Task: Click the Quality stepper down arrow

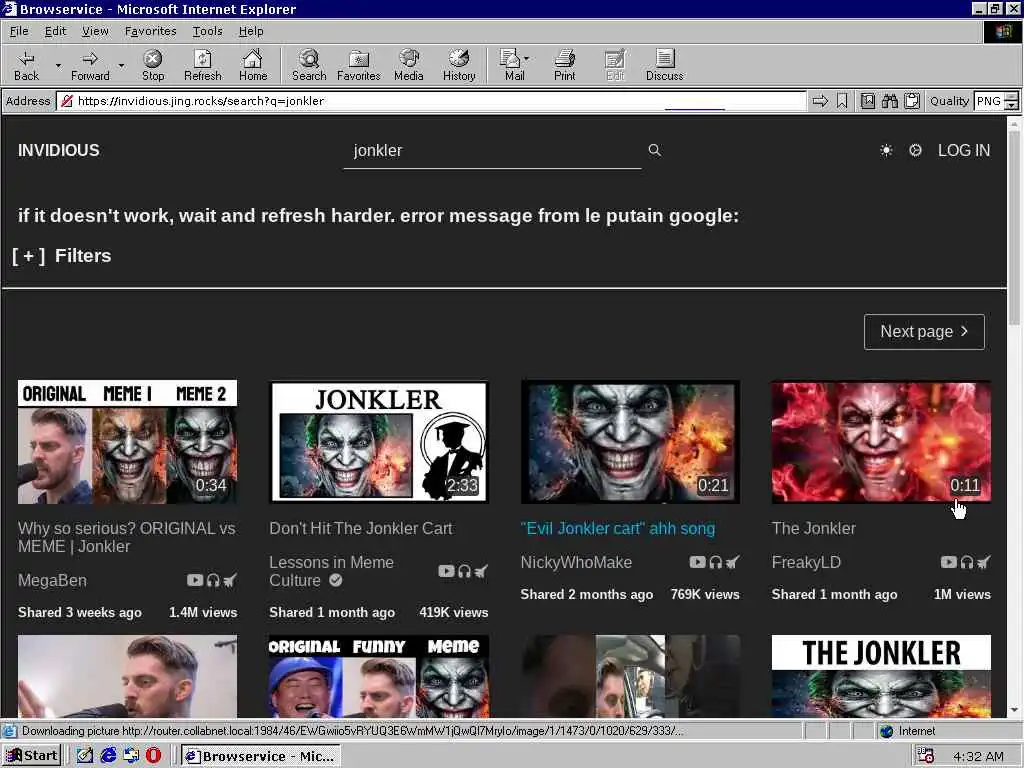Action: point(1012,105)
